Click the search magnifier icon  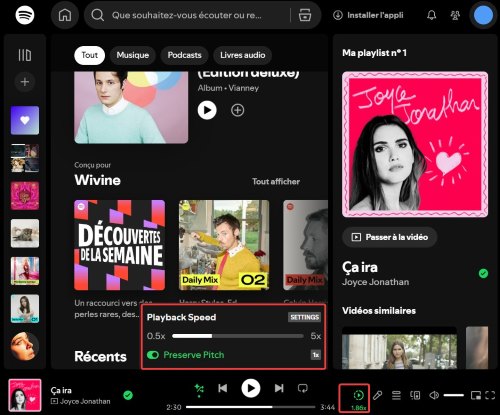tap(98, 15)
